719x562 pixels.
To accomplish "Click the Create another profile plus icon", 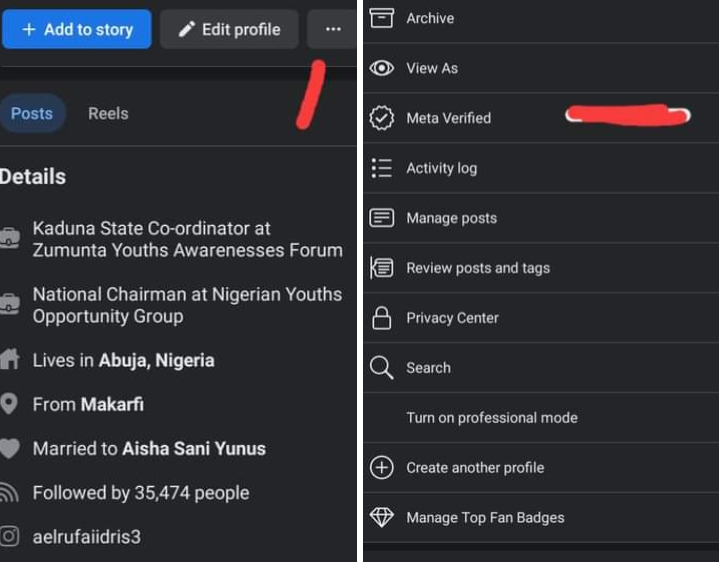I will pos(381,468).
